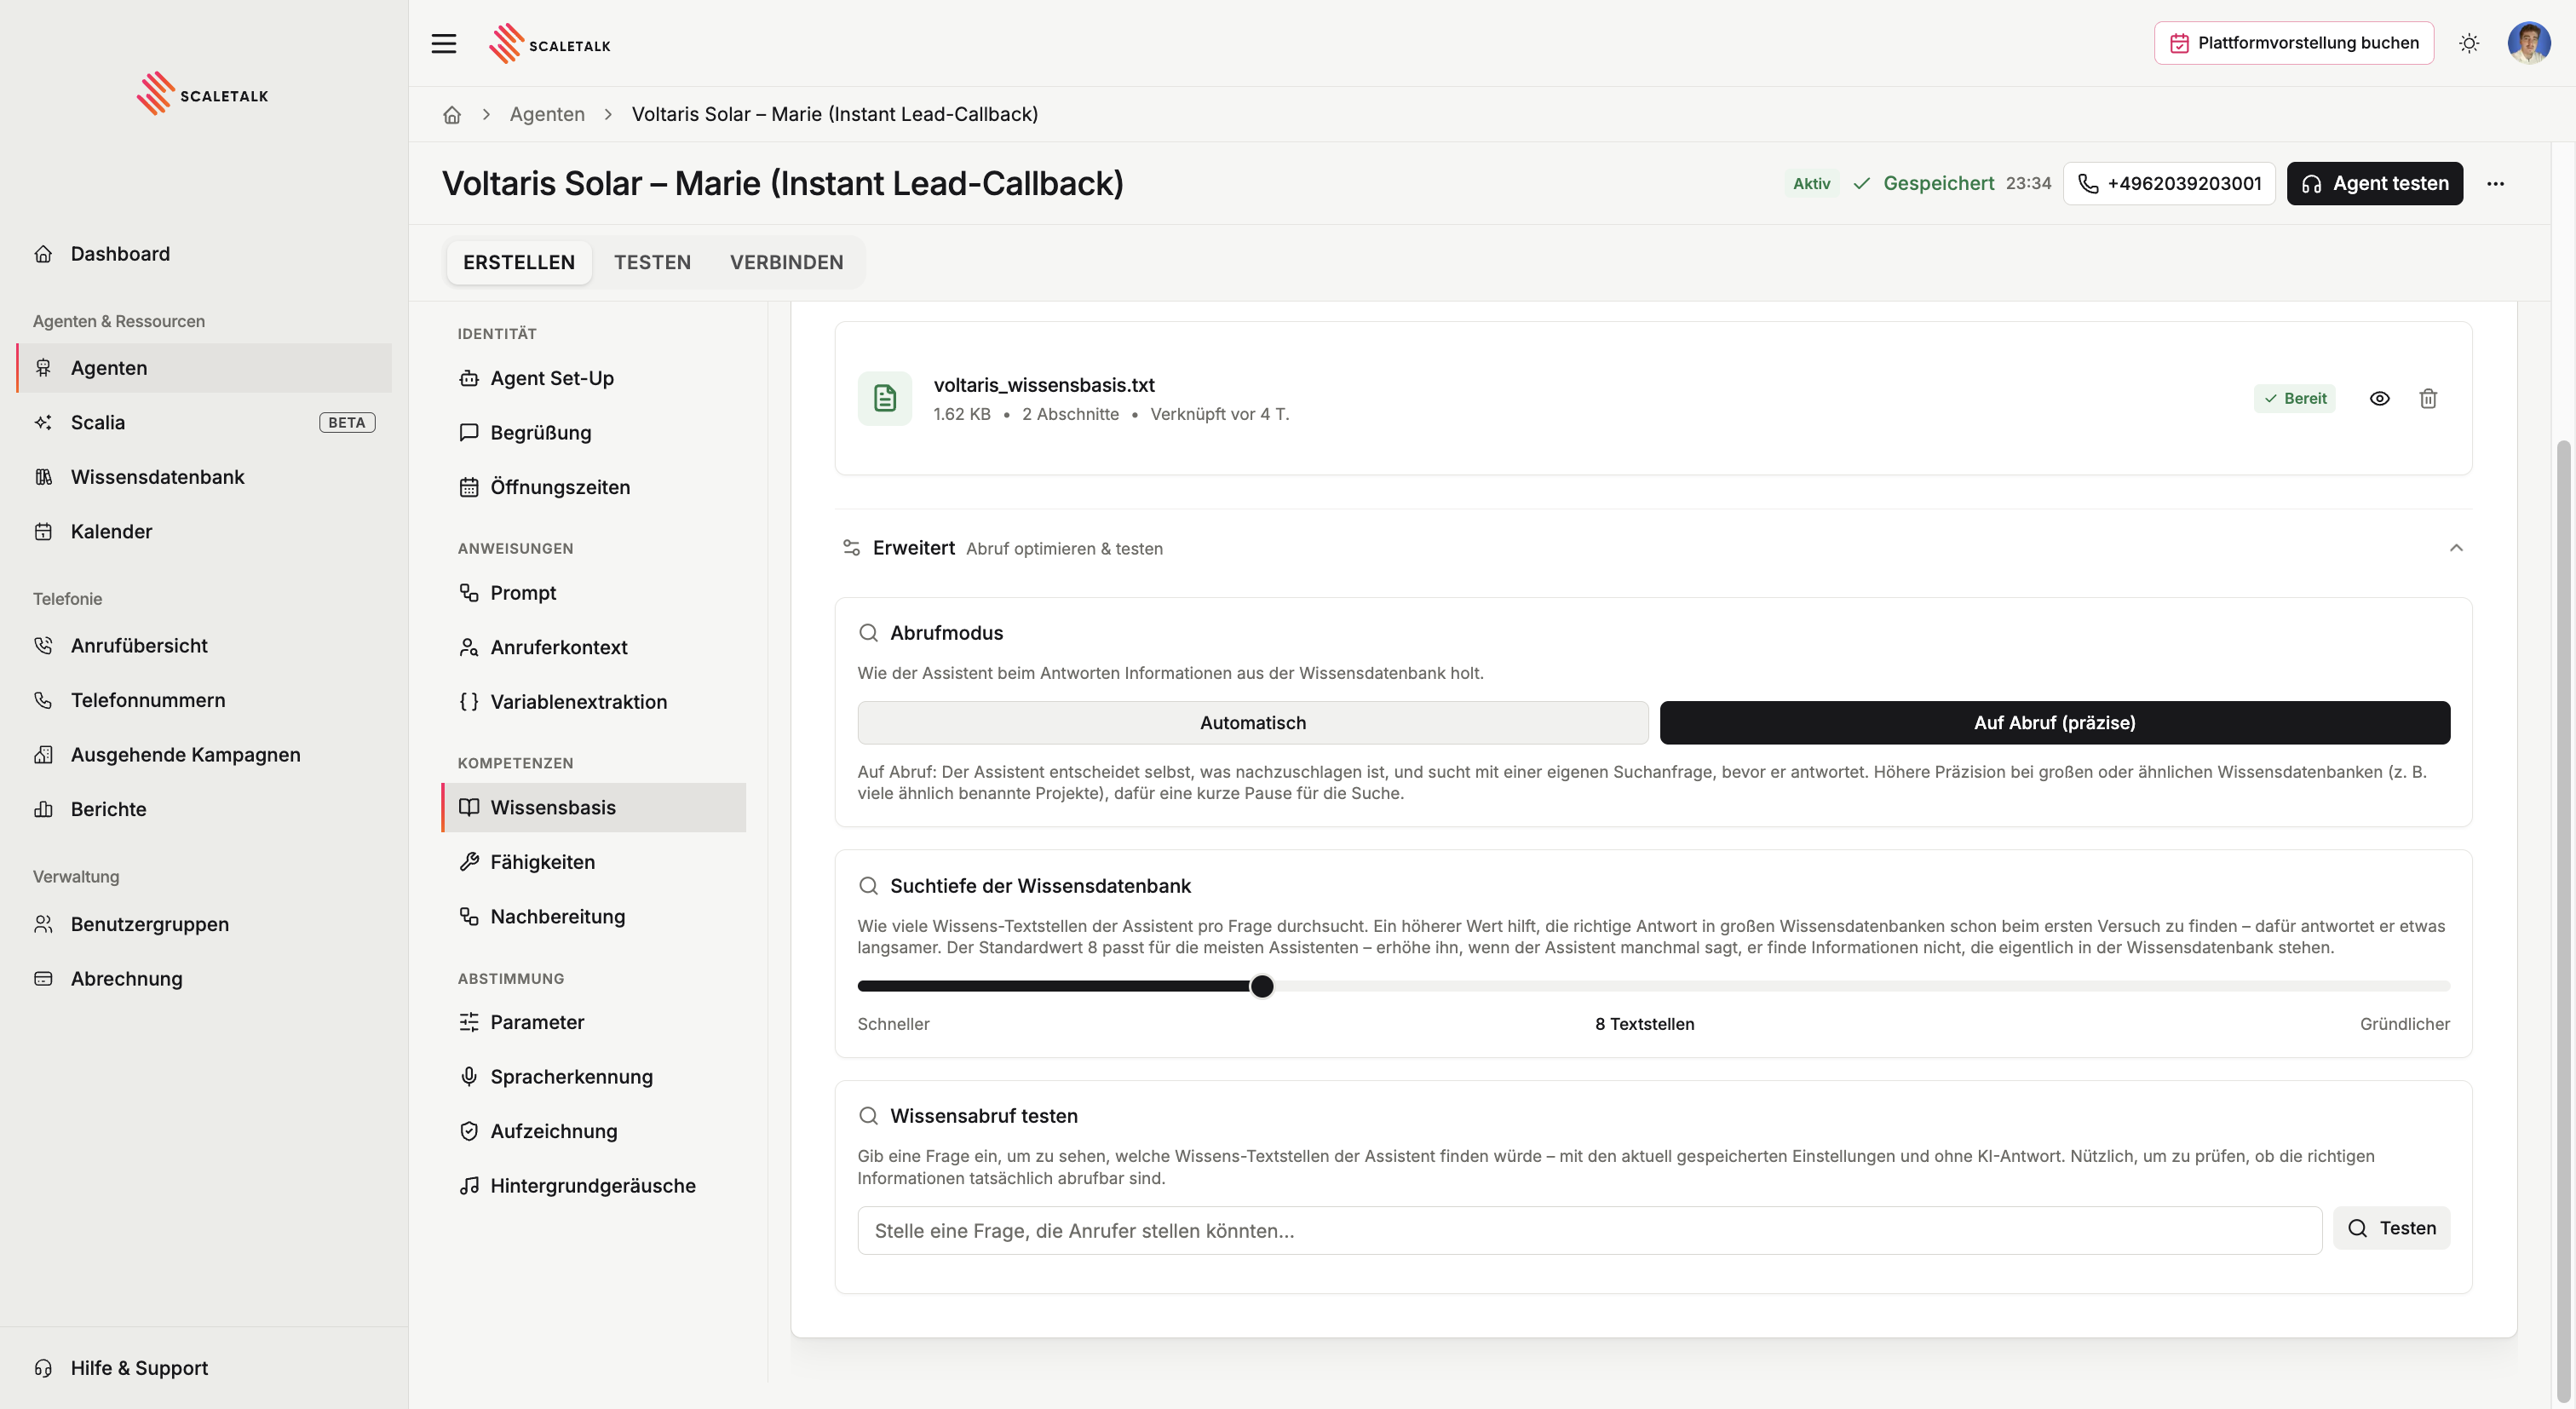Open the three-dot more options menu
This screenshot has width=2576, height=1409.
(2496, 184)
